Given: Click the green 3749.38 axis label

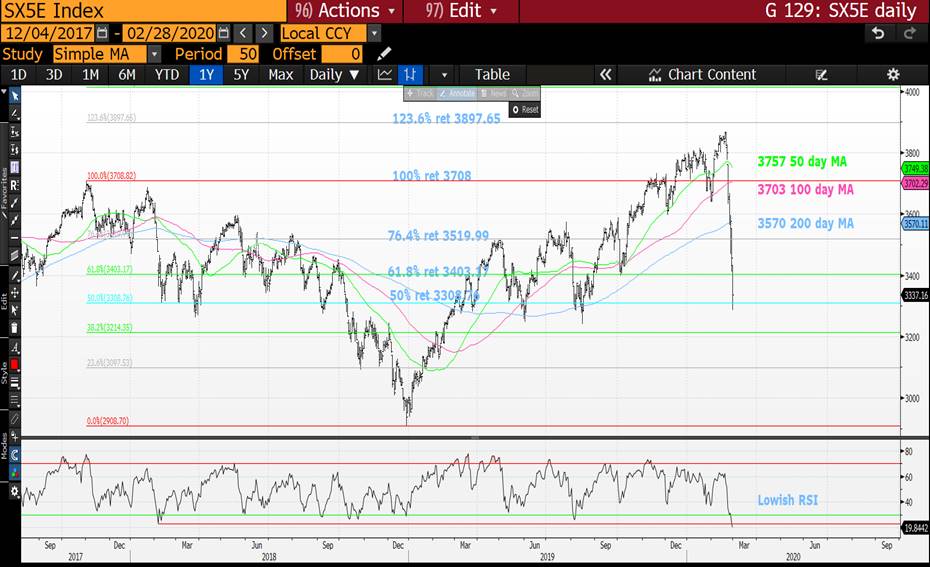Looking at the screenshot, I should (915, 169).
